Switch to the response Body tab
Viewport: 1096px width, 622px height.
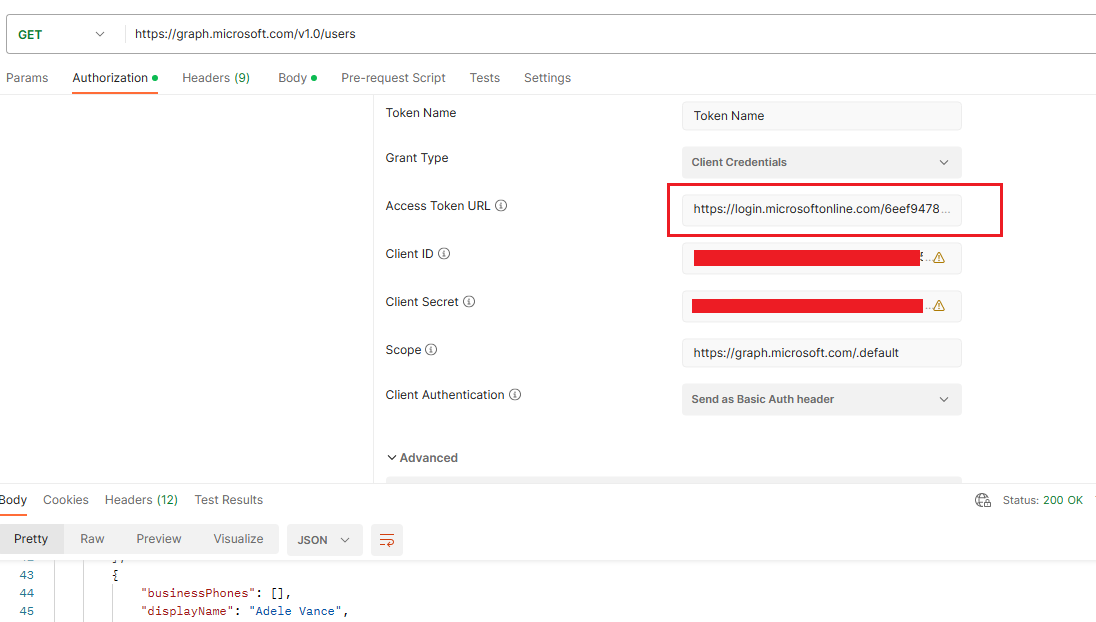coord(13,500)
